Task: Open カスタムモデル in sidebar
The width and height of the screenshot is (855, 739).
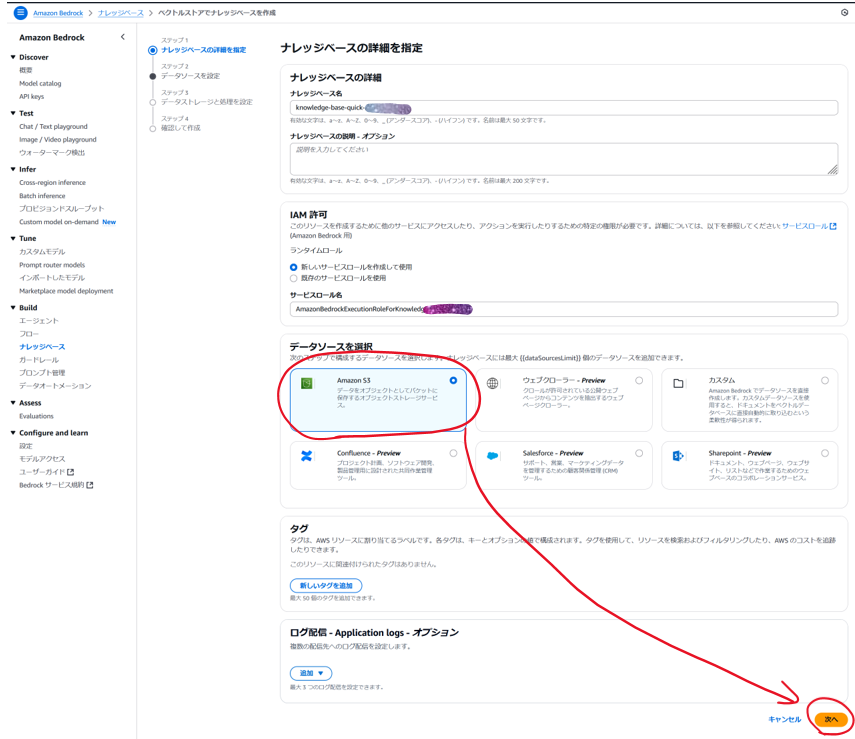Action: click(x=43, y=252)
